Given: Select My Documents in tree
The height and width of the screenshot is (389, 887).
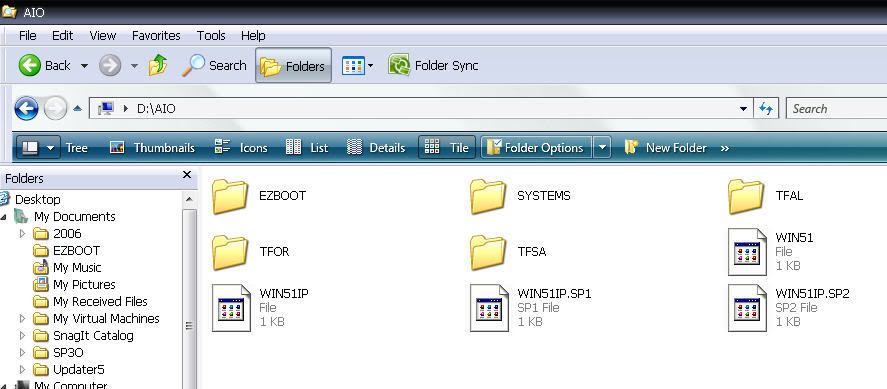Looking at the screenshot, I should pyautogui.click(x=75, y=217).
